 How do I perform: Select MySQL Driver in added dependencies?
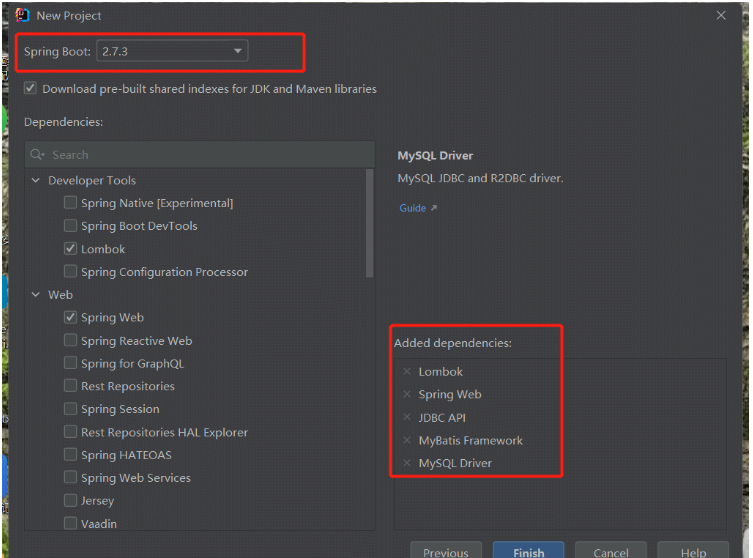pyautogui.click(x=455, y=463)
